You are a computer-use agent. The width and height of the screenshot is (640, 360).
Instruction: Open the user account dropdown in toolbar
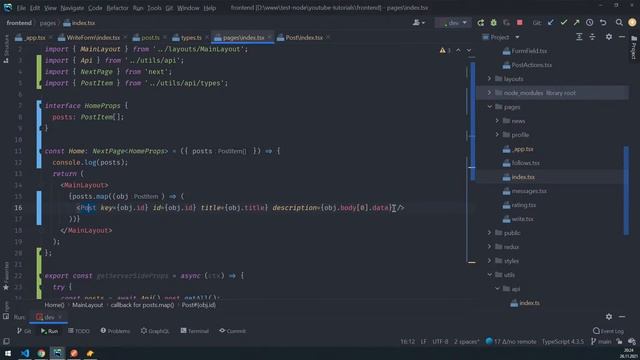coord(419,23)
